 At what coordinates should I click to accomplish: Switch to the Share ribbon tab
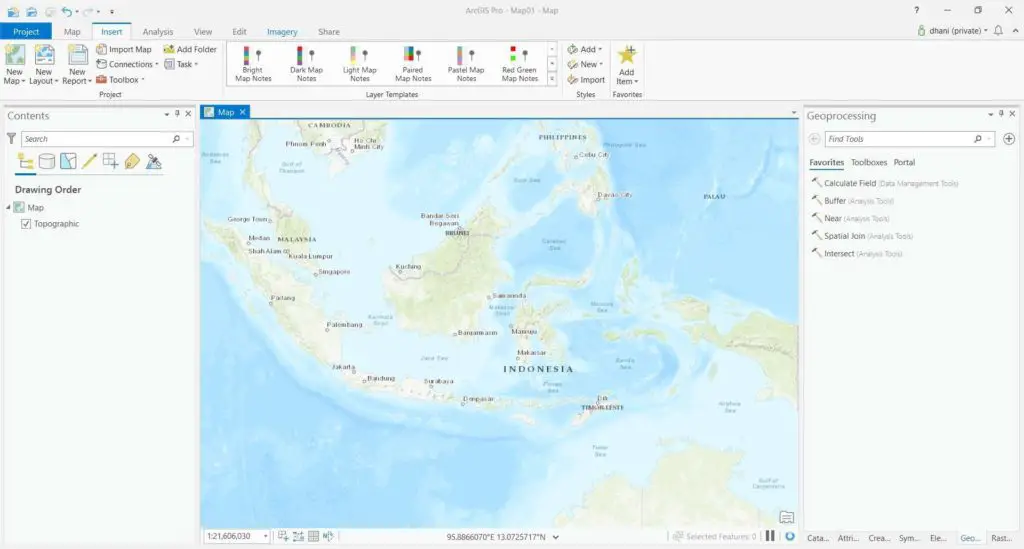tap(328, 31)
